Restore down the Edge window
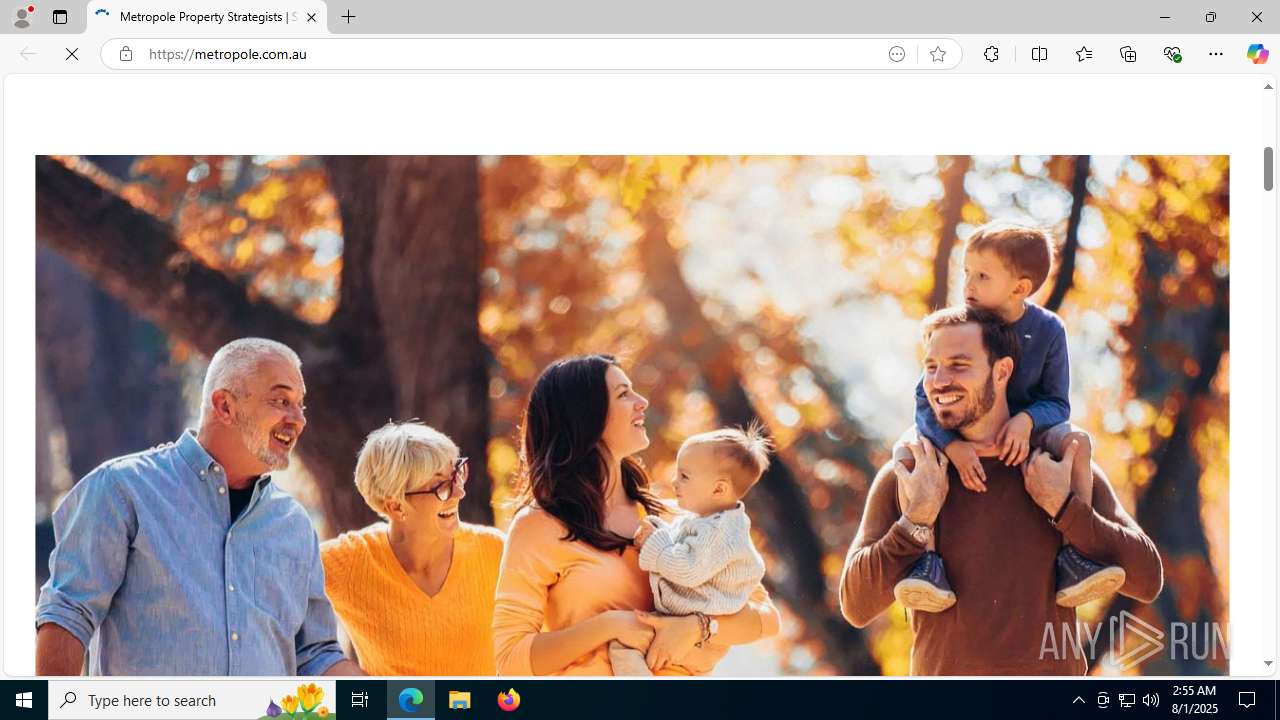1280x720 pixels. (x=1210, y=17)
